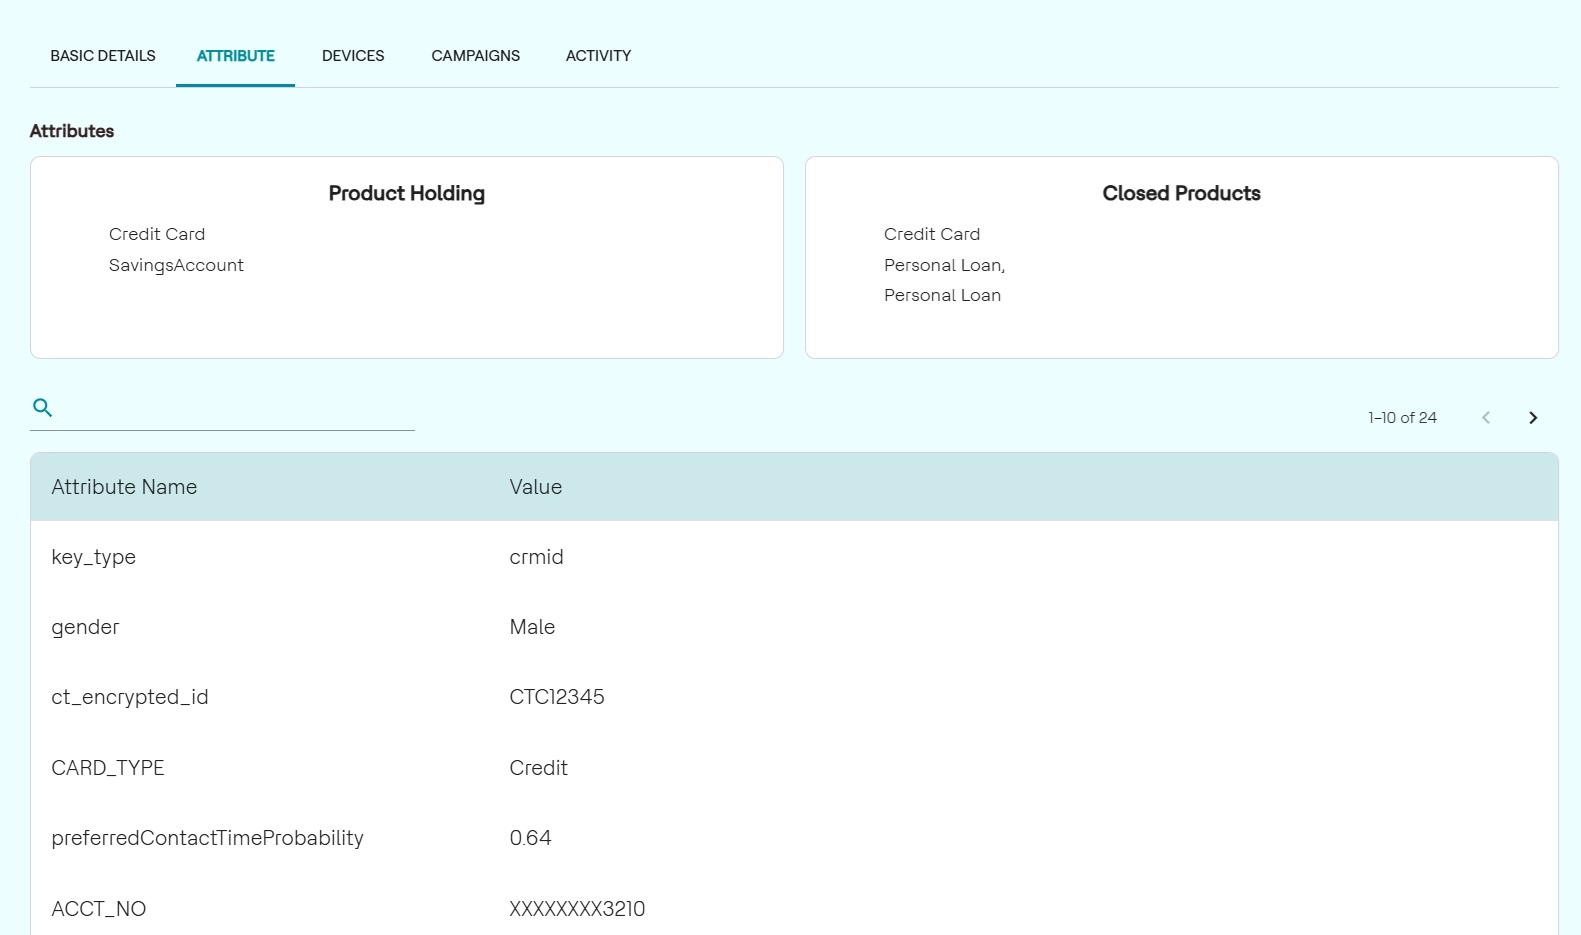Click the ACCT_NO masked value
This screenshot has width=1581, height=935.
(577, 909)
